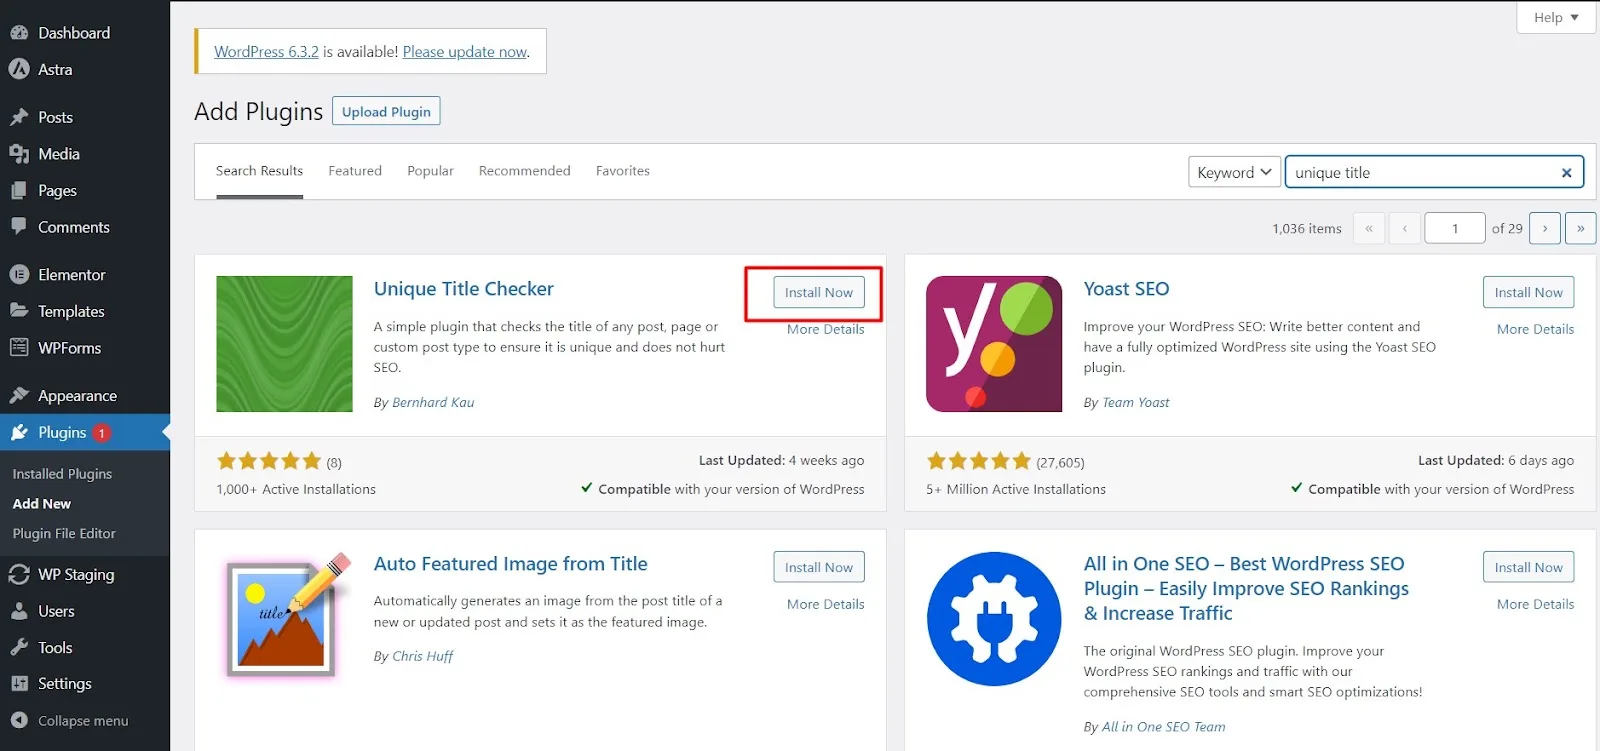Switch to the Popular tab
The height and width of the screenshot is (751, 1600).
[x=430, y=171]
